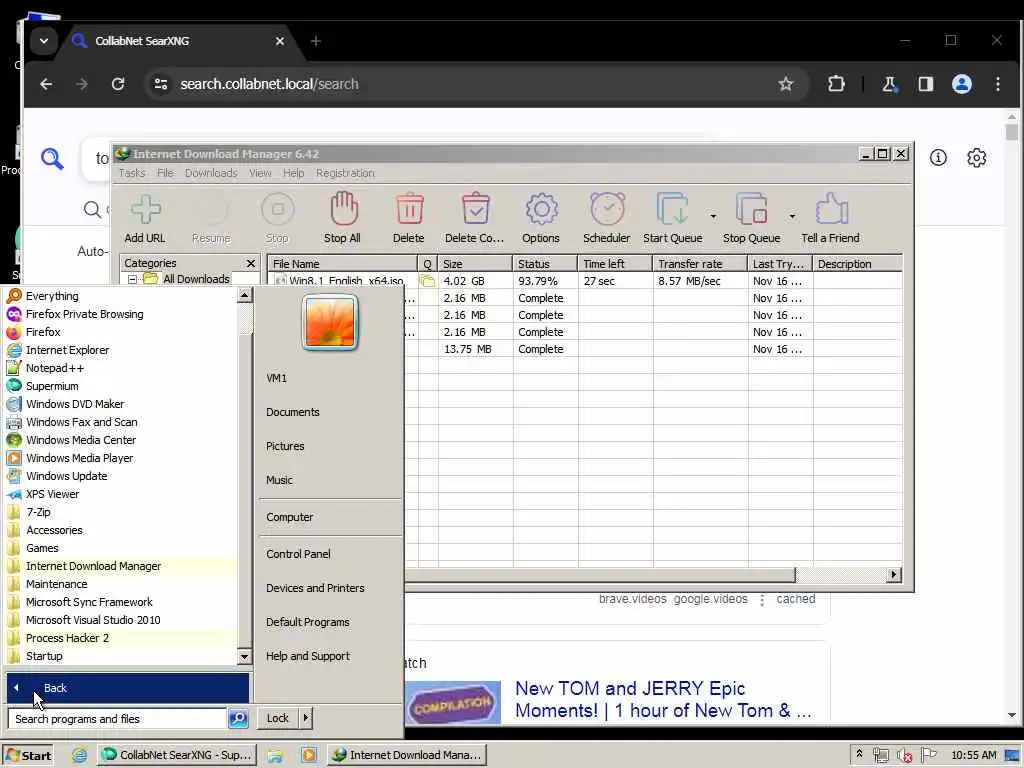Viewport: 1024px width, 768px height.
Task: Click Delete Completed toolbar icon
Action: 475,209
